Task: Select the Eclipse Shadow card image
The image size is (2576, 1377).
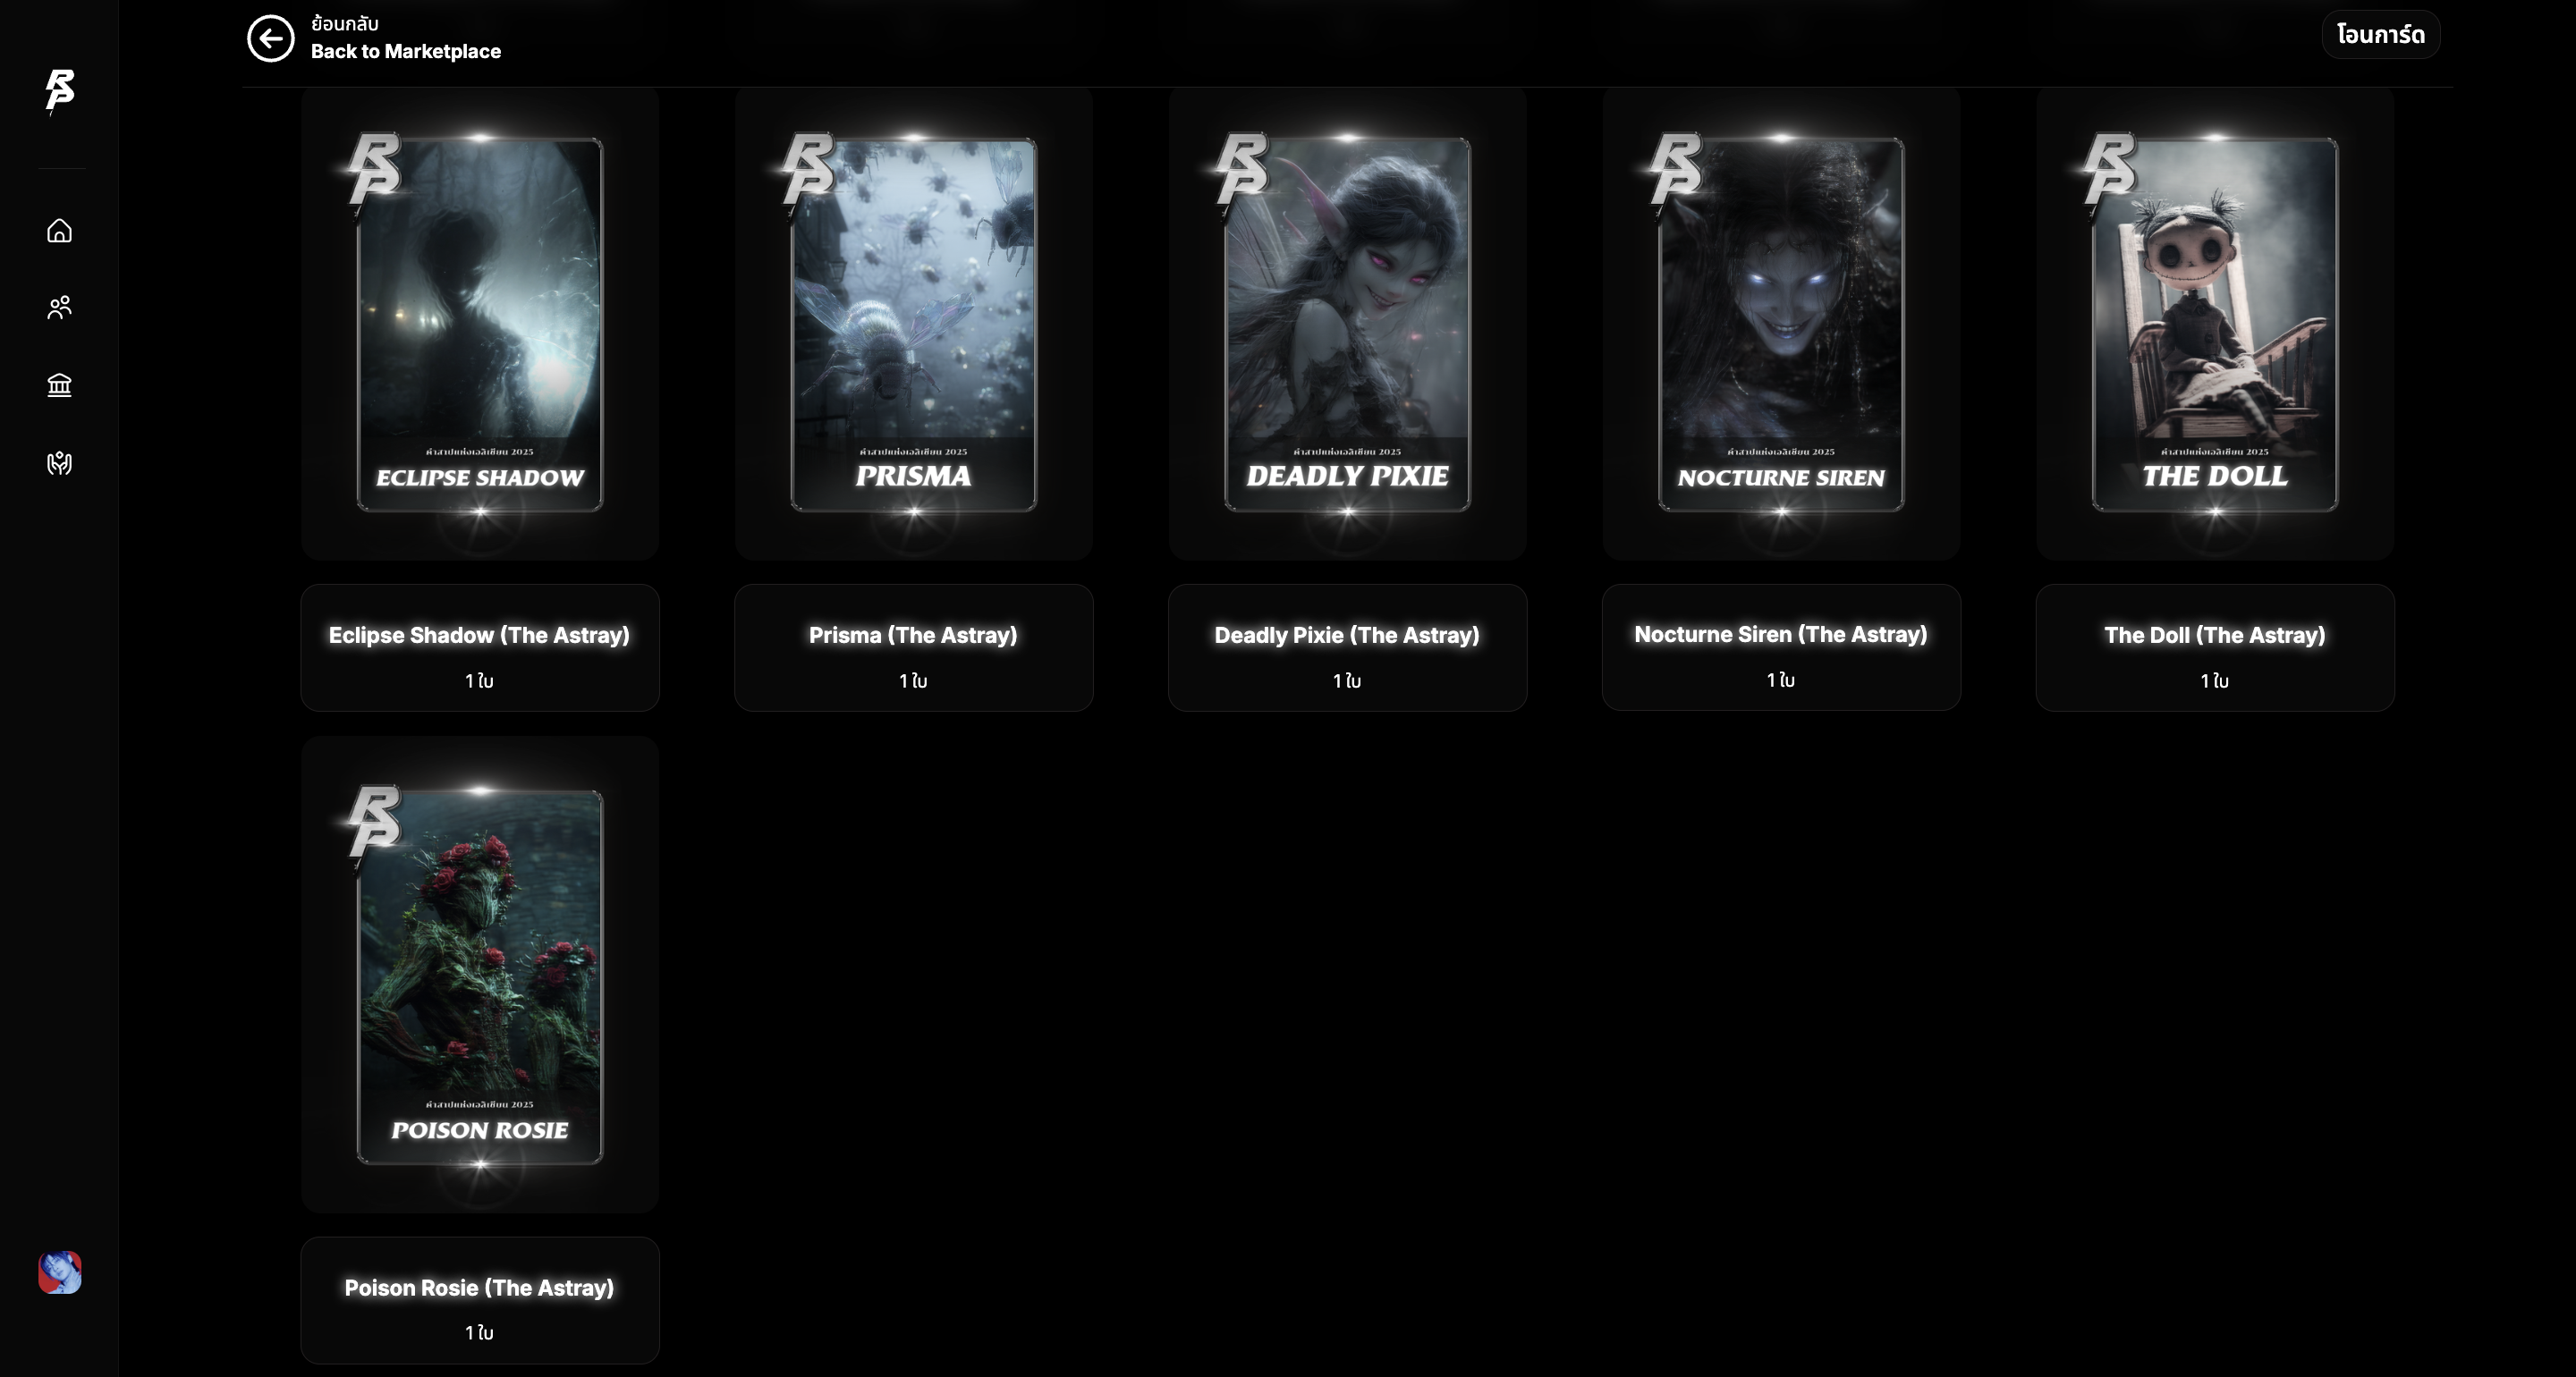Action: pyautogui.click(x=480, y=324)
